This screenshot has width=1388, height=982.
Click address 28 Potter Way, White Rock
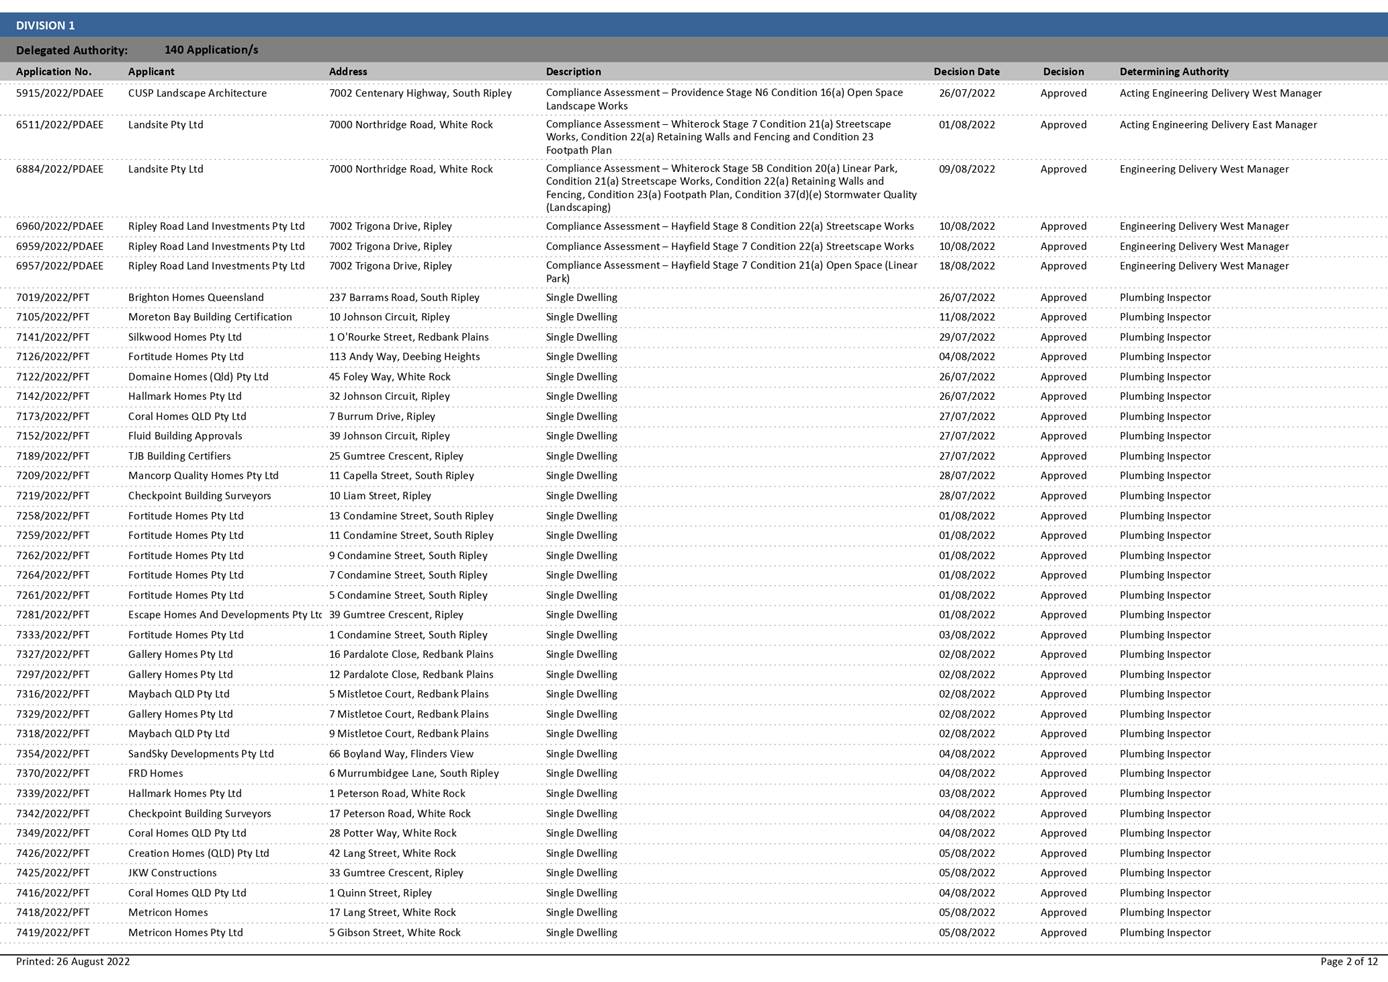point(393,833)
